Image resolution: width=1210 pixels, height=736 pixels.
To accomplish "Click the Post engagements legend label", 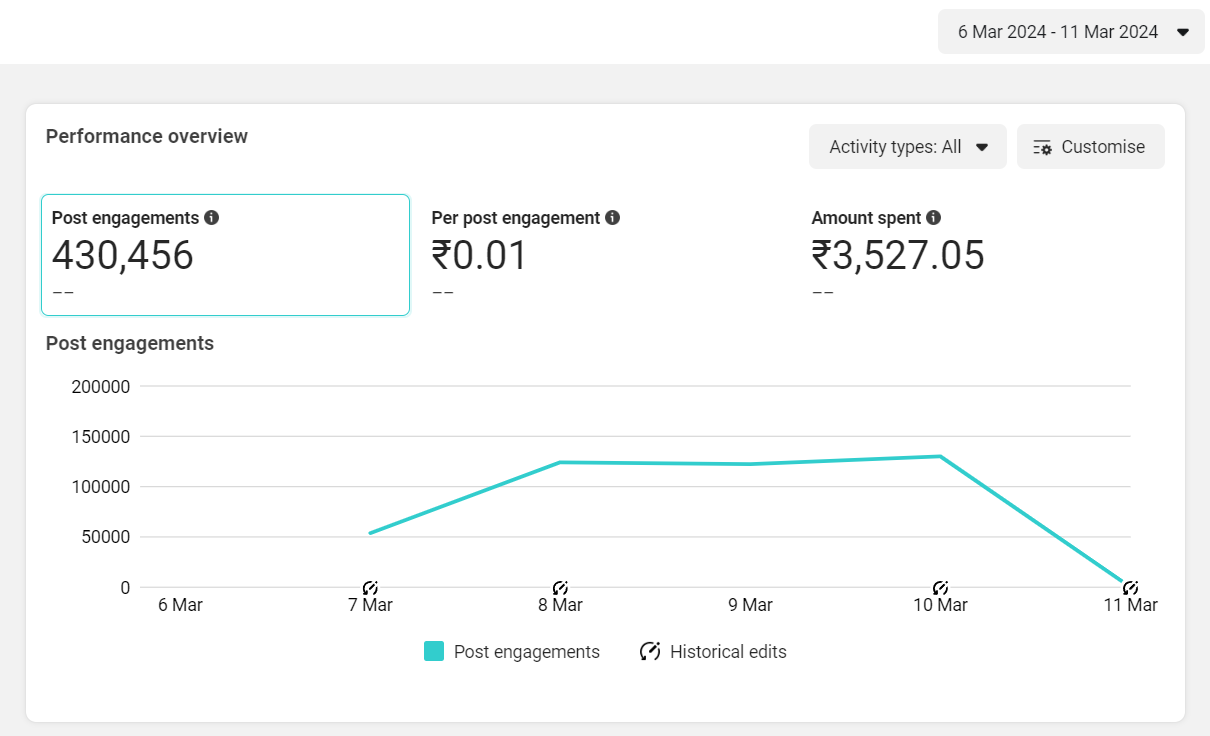I will [x=526, y=652].
